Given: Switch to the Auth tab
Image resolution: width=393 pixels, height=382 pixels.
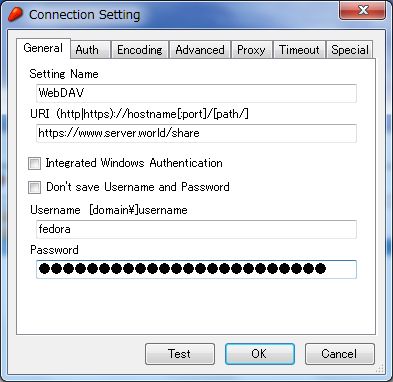Looking at the screenshot, I should 87,50.
